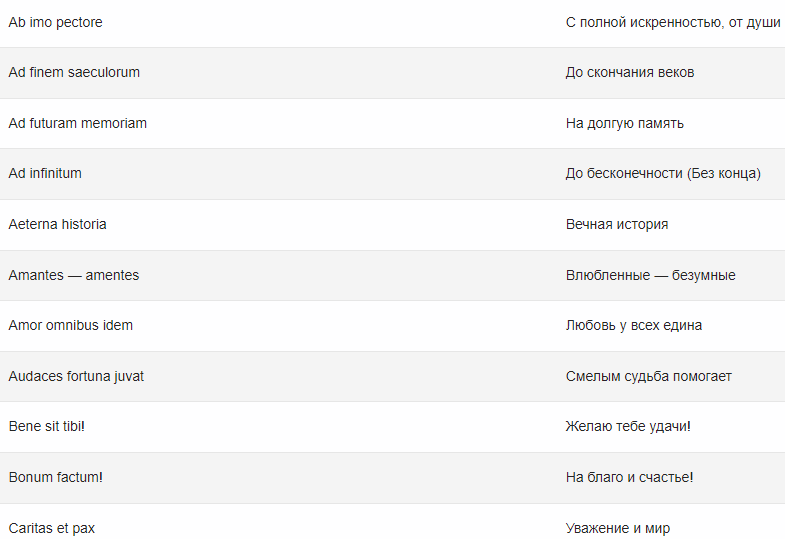This screenshot has height=539, width=785.
Task: Select translation Влюбленные — безумные
Action: click(651, 275)
